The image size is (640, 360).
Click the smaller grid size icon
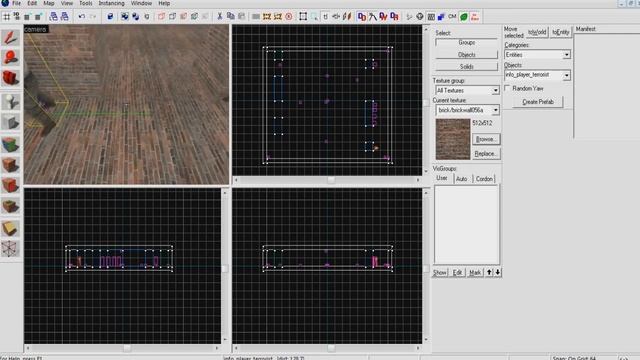click(x=27, y=17)
